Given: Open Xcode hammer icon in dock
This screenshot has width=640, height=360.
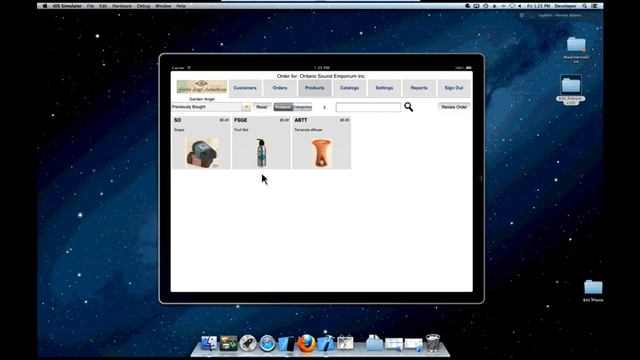Looking at the screenshot, I should pyautogui.click(x=326, y=343).
